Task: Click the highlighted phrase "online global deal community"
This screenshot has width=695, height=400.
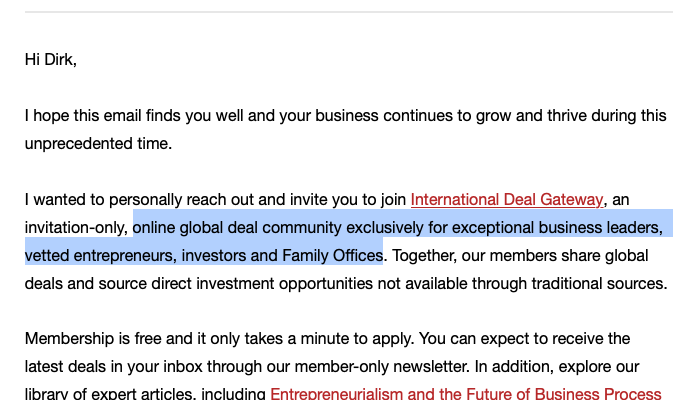Action: coord(233,227)
